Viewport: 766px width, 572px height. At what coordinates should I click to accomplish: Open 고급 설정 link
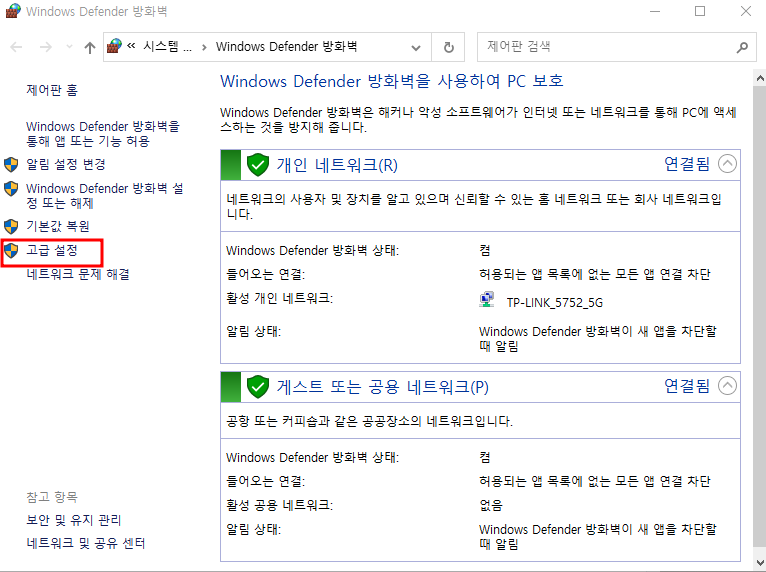point(52,251)
